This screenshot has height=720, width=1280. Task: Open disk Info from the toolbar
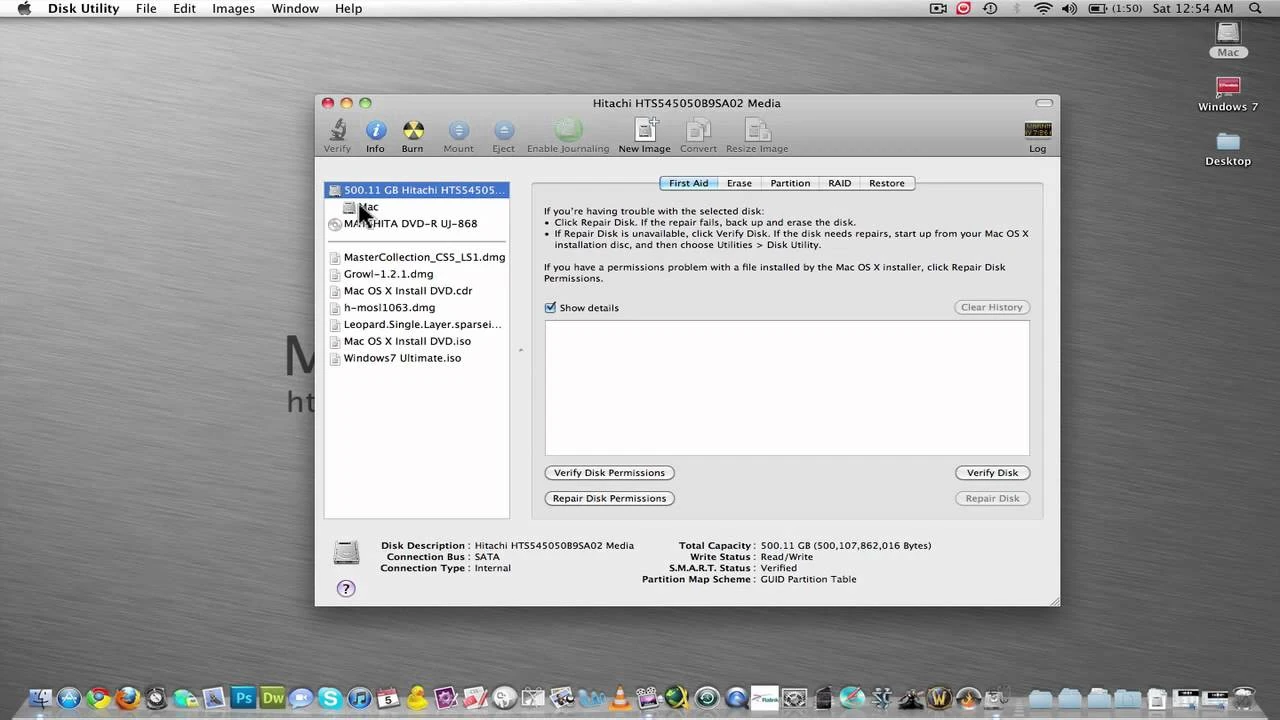tap(375, 130)
